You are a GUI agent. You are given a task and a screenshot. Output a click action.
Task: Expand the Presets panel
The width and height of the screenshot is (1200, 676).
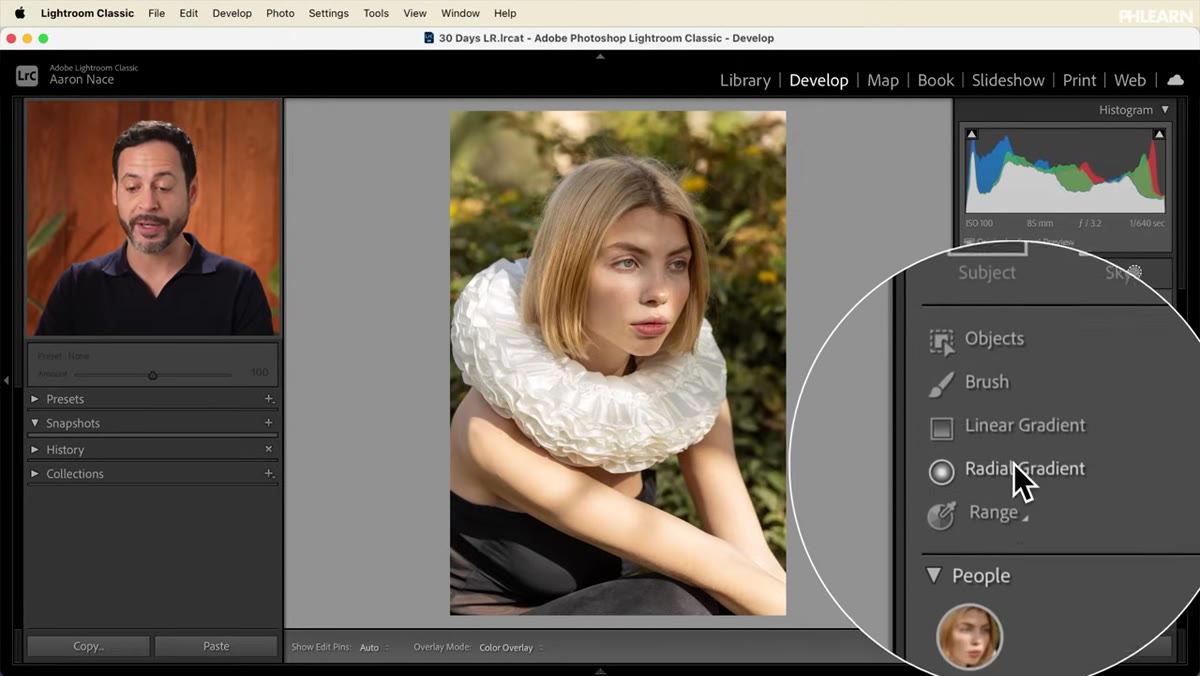[35, 399]
